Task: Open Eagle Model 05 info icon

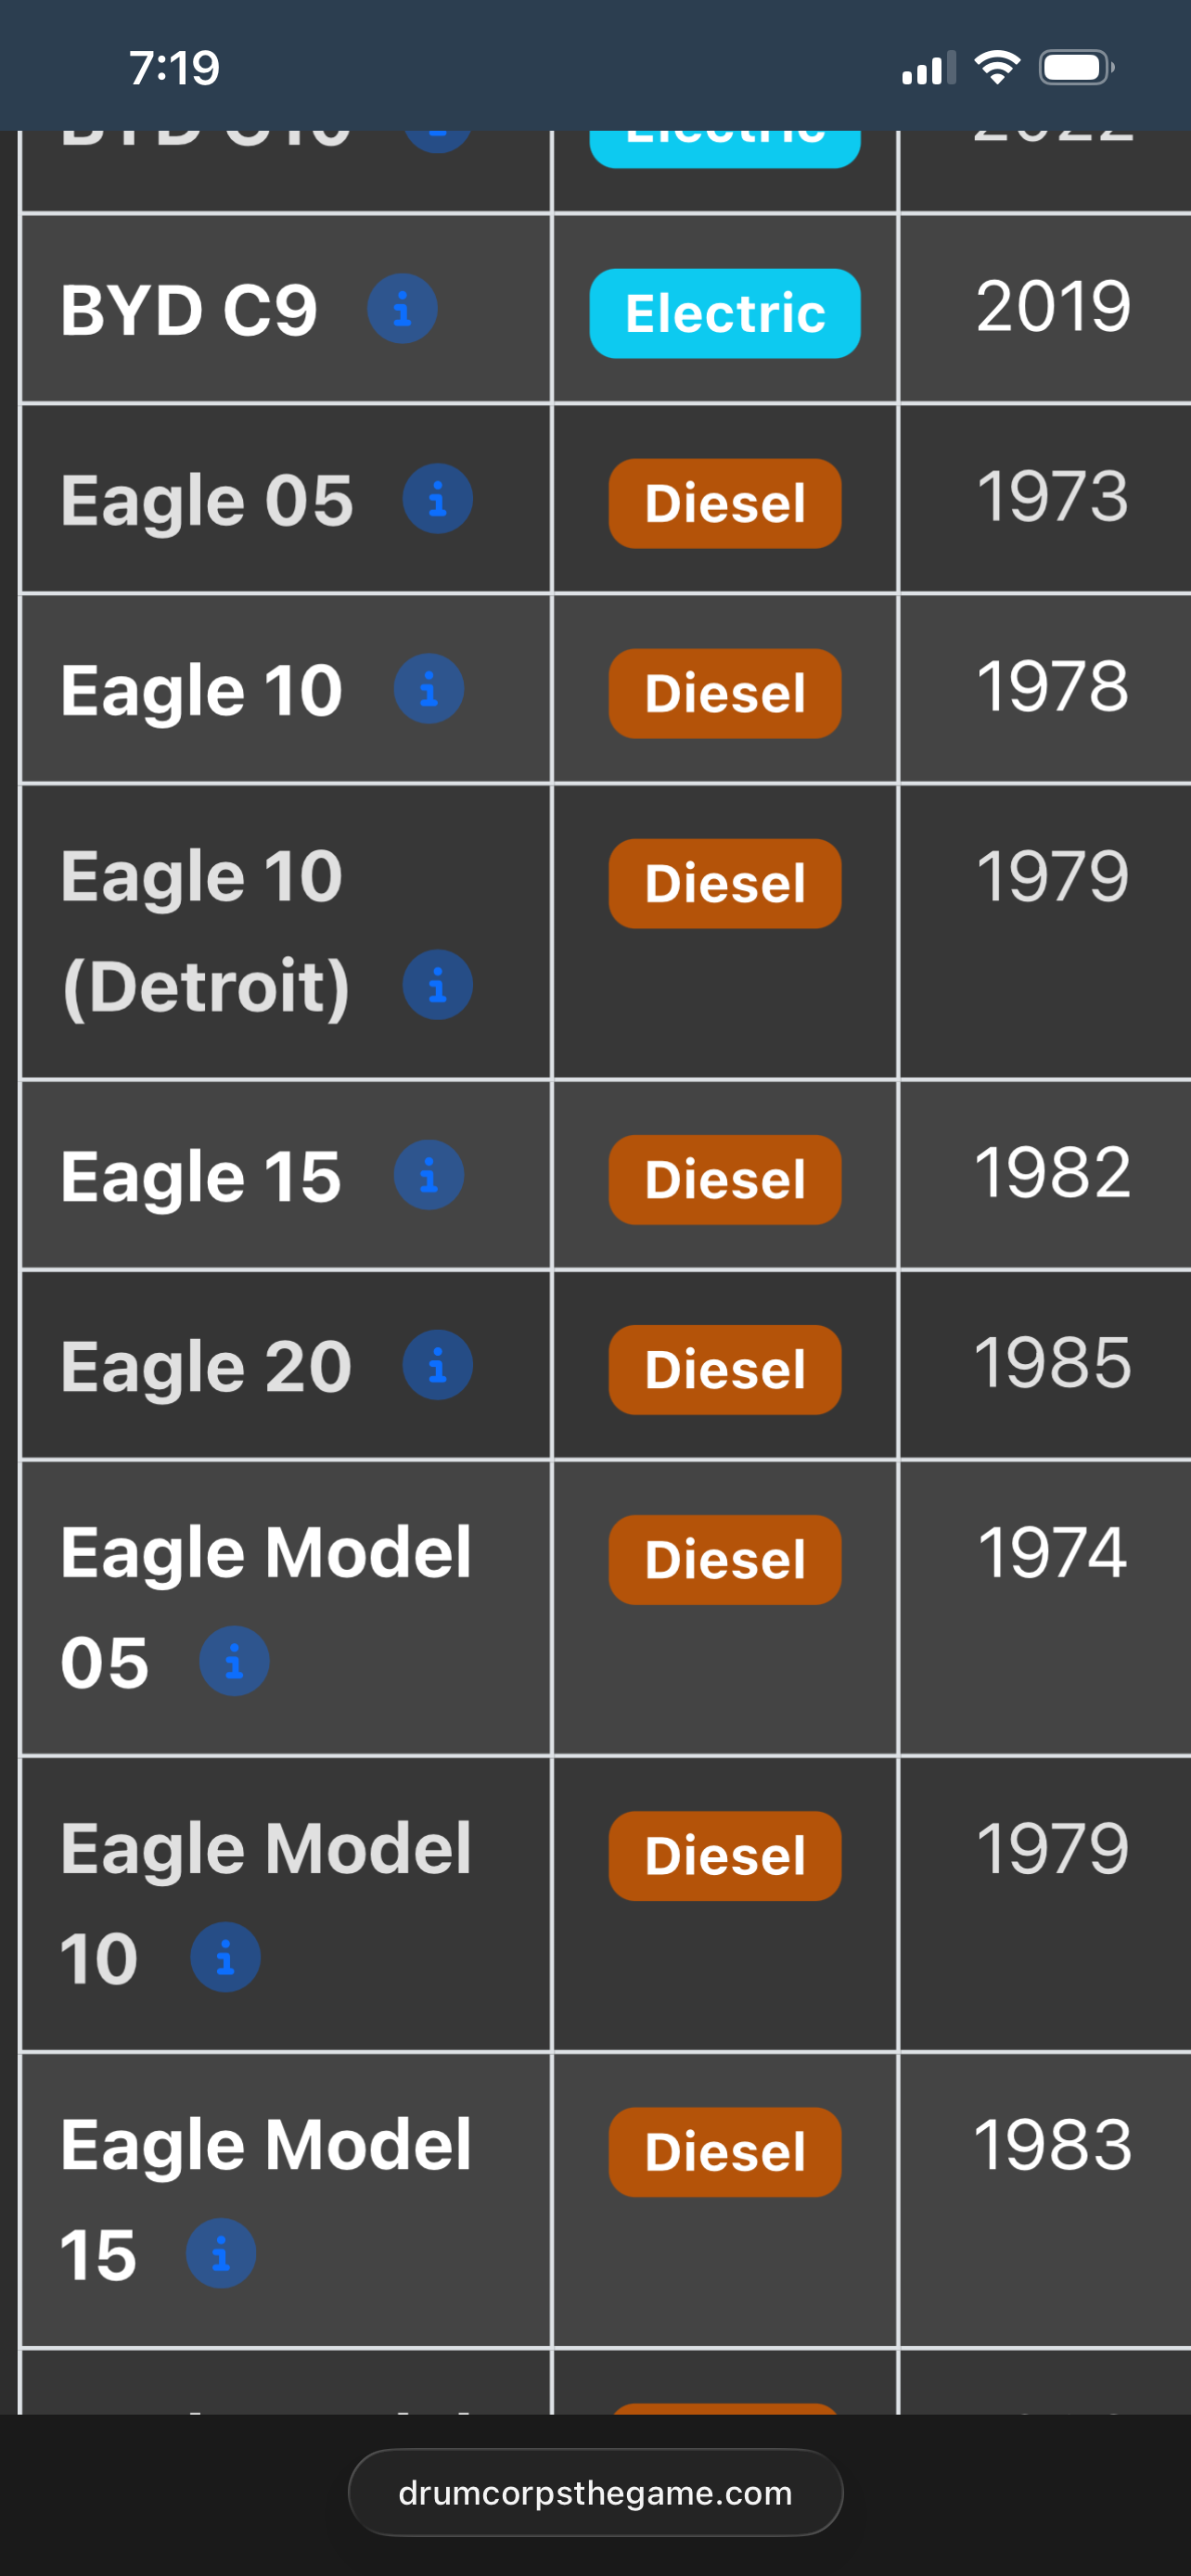Action: coord(234,1661)
